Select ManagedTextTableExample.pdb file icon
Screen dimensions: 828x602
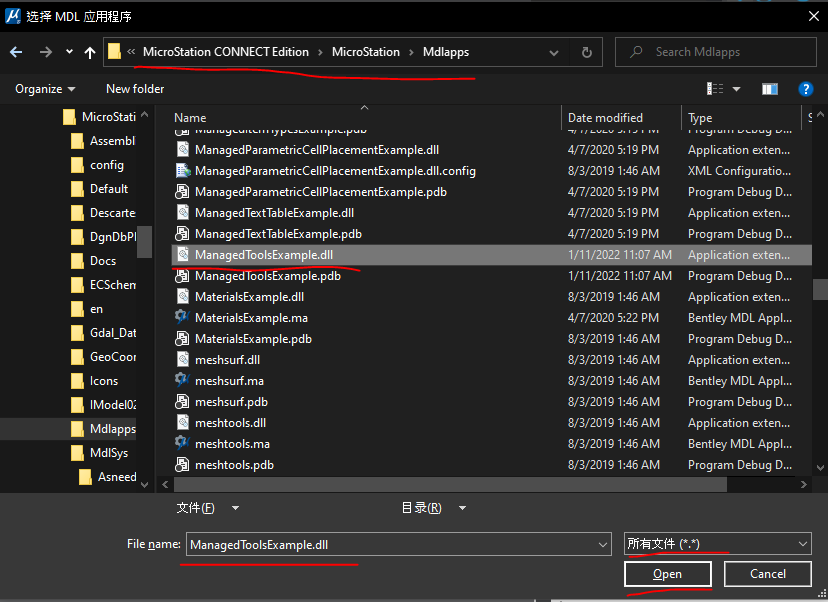182,233
